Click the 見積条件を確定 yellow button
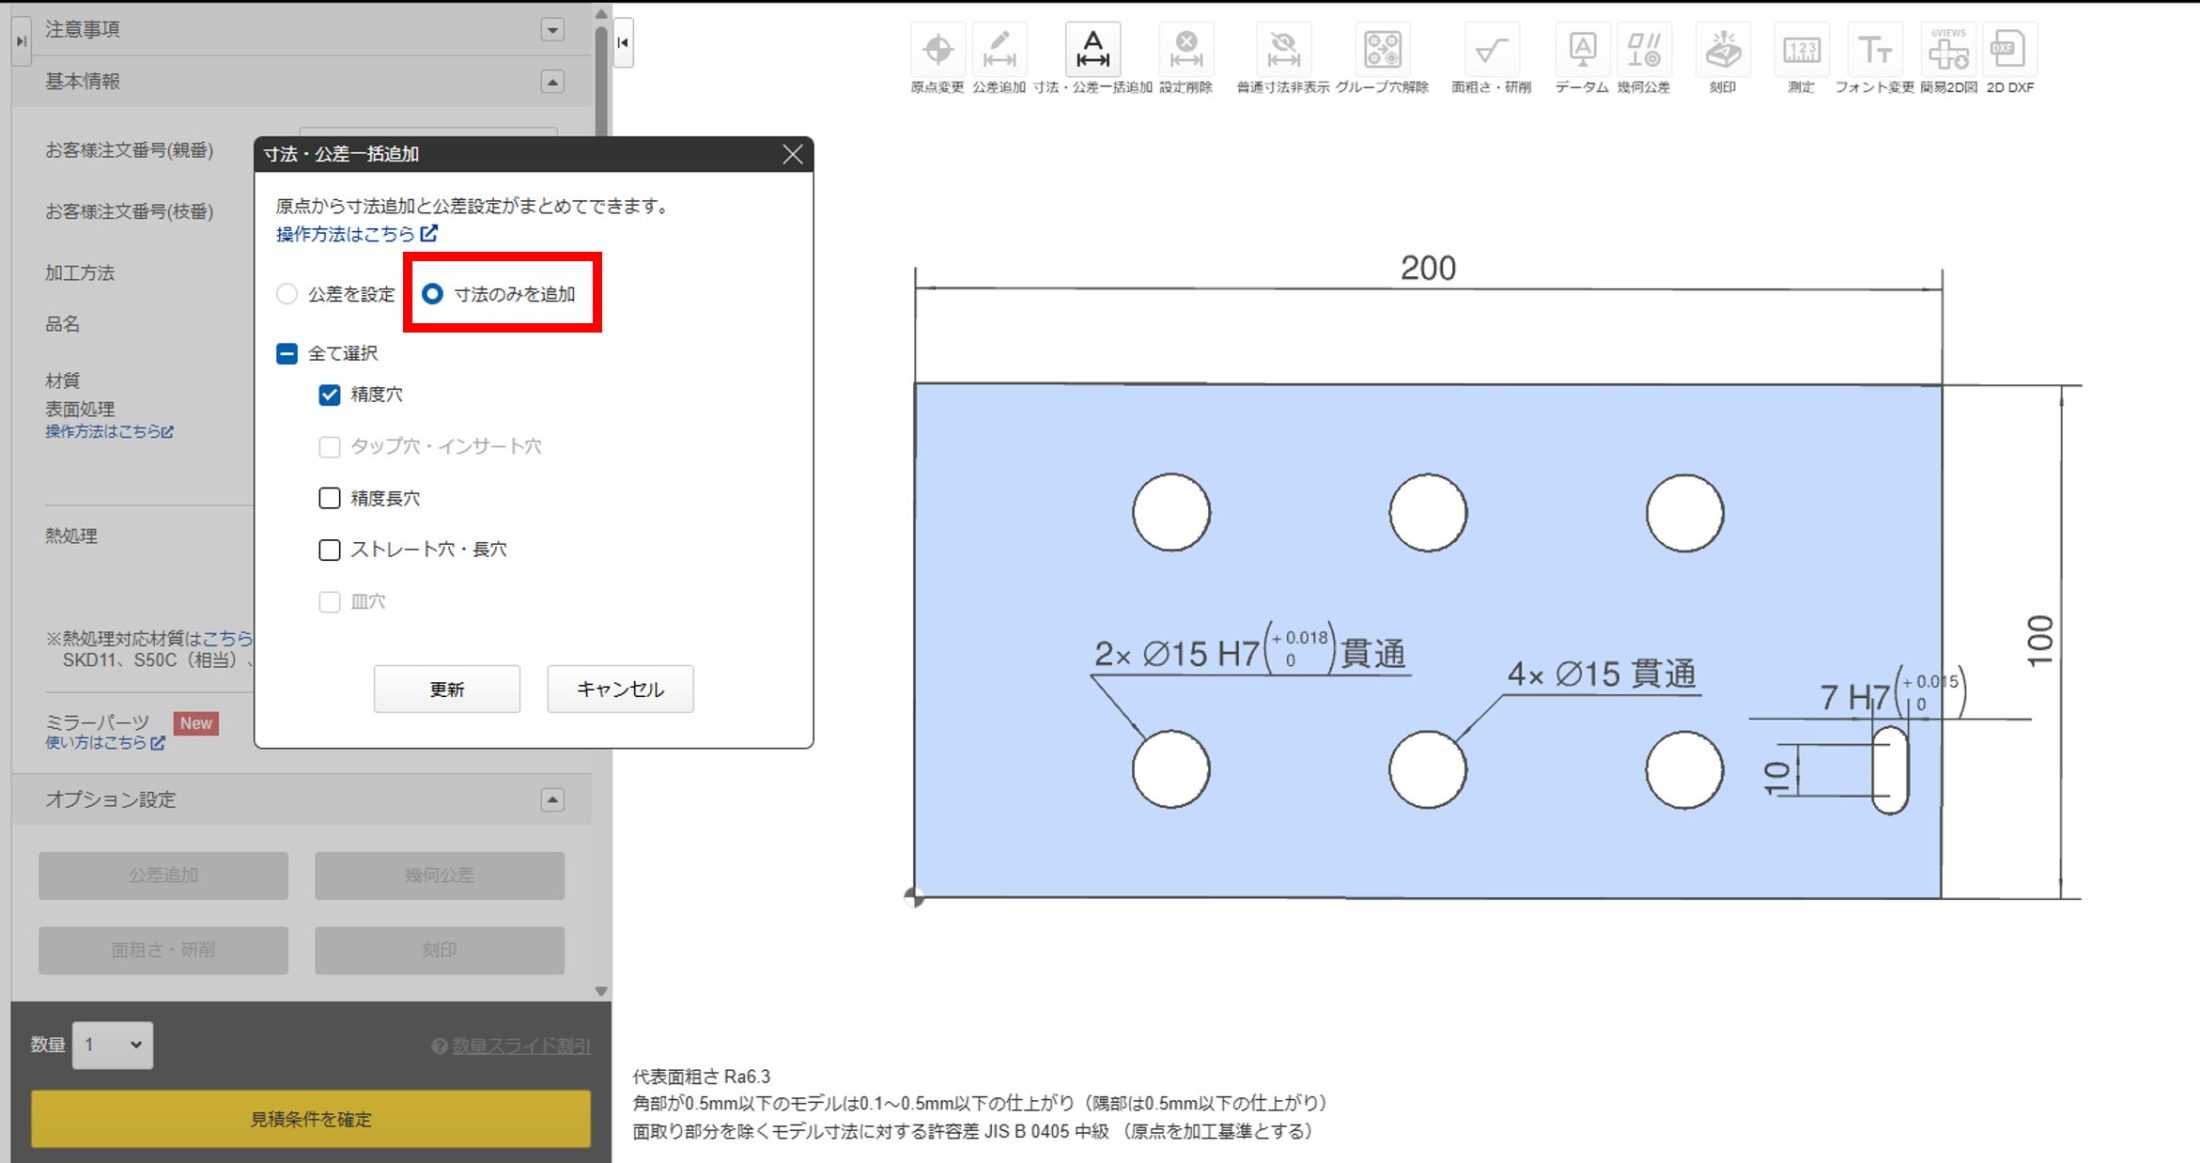The image size is (2200, 1163). tap(310, 1119)
